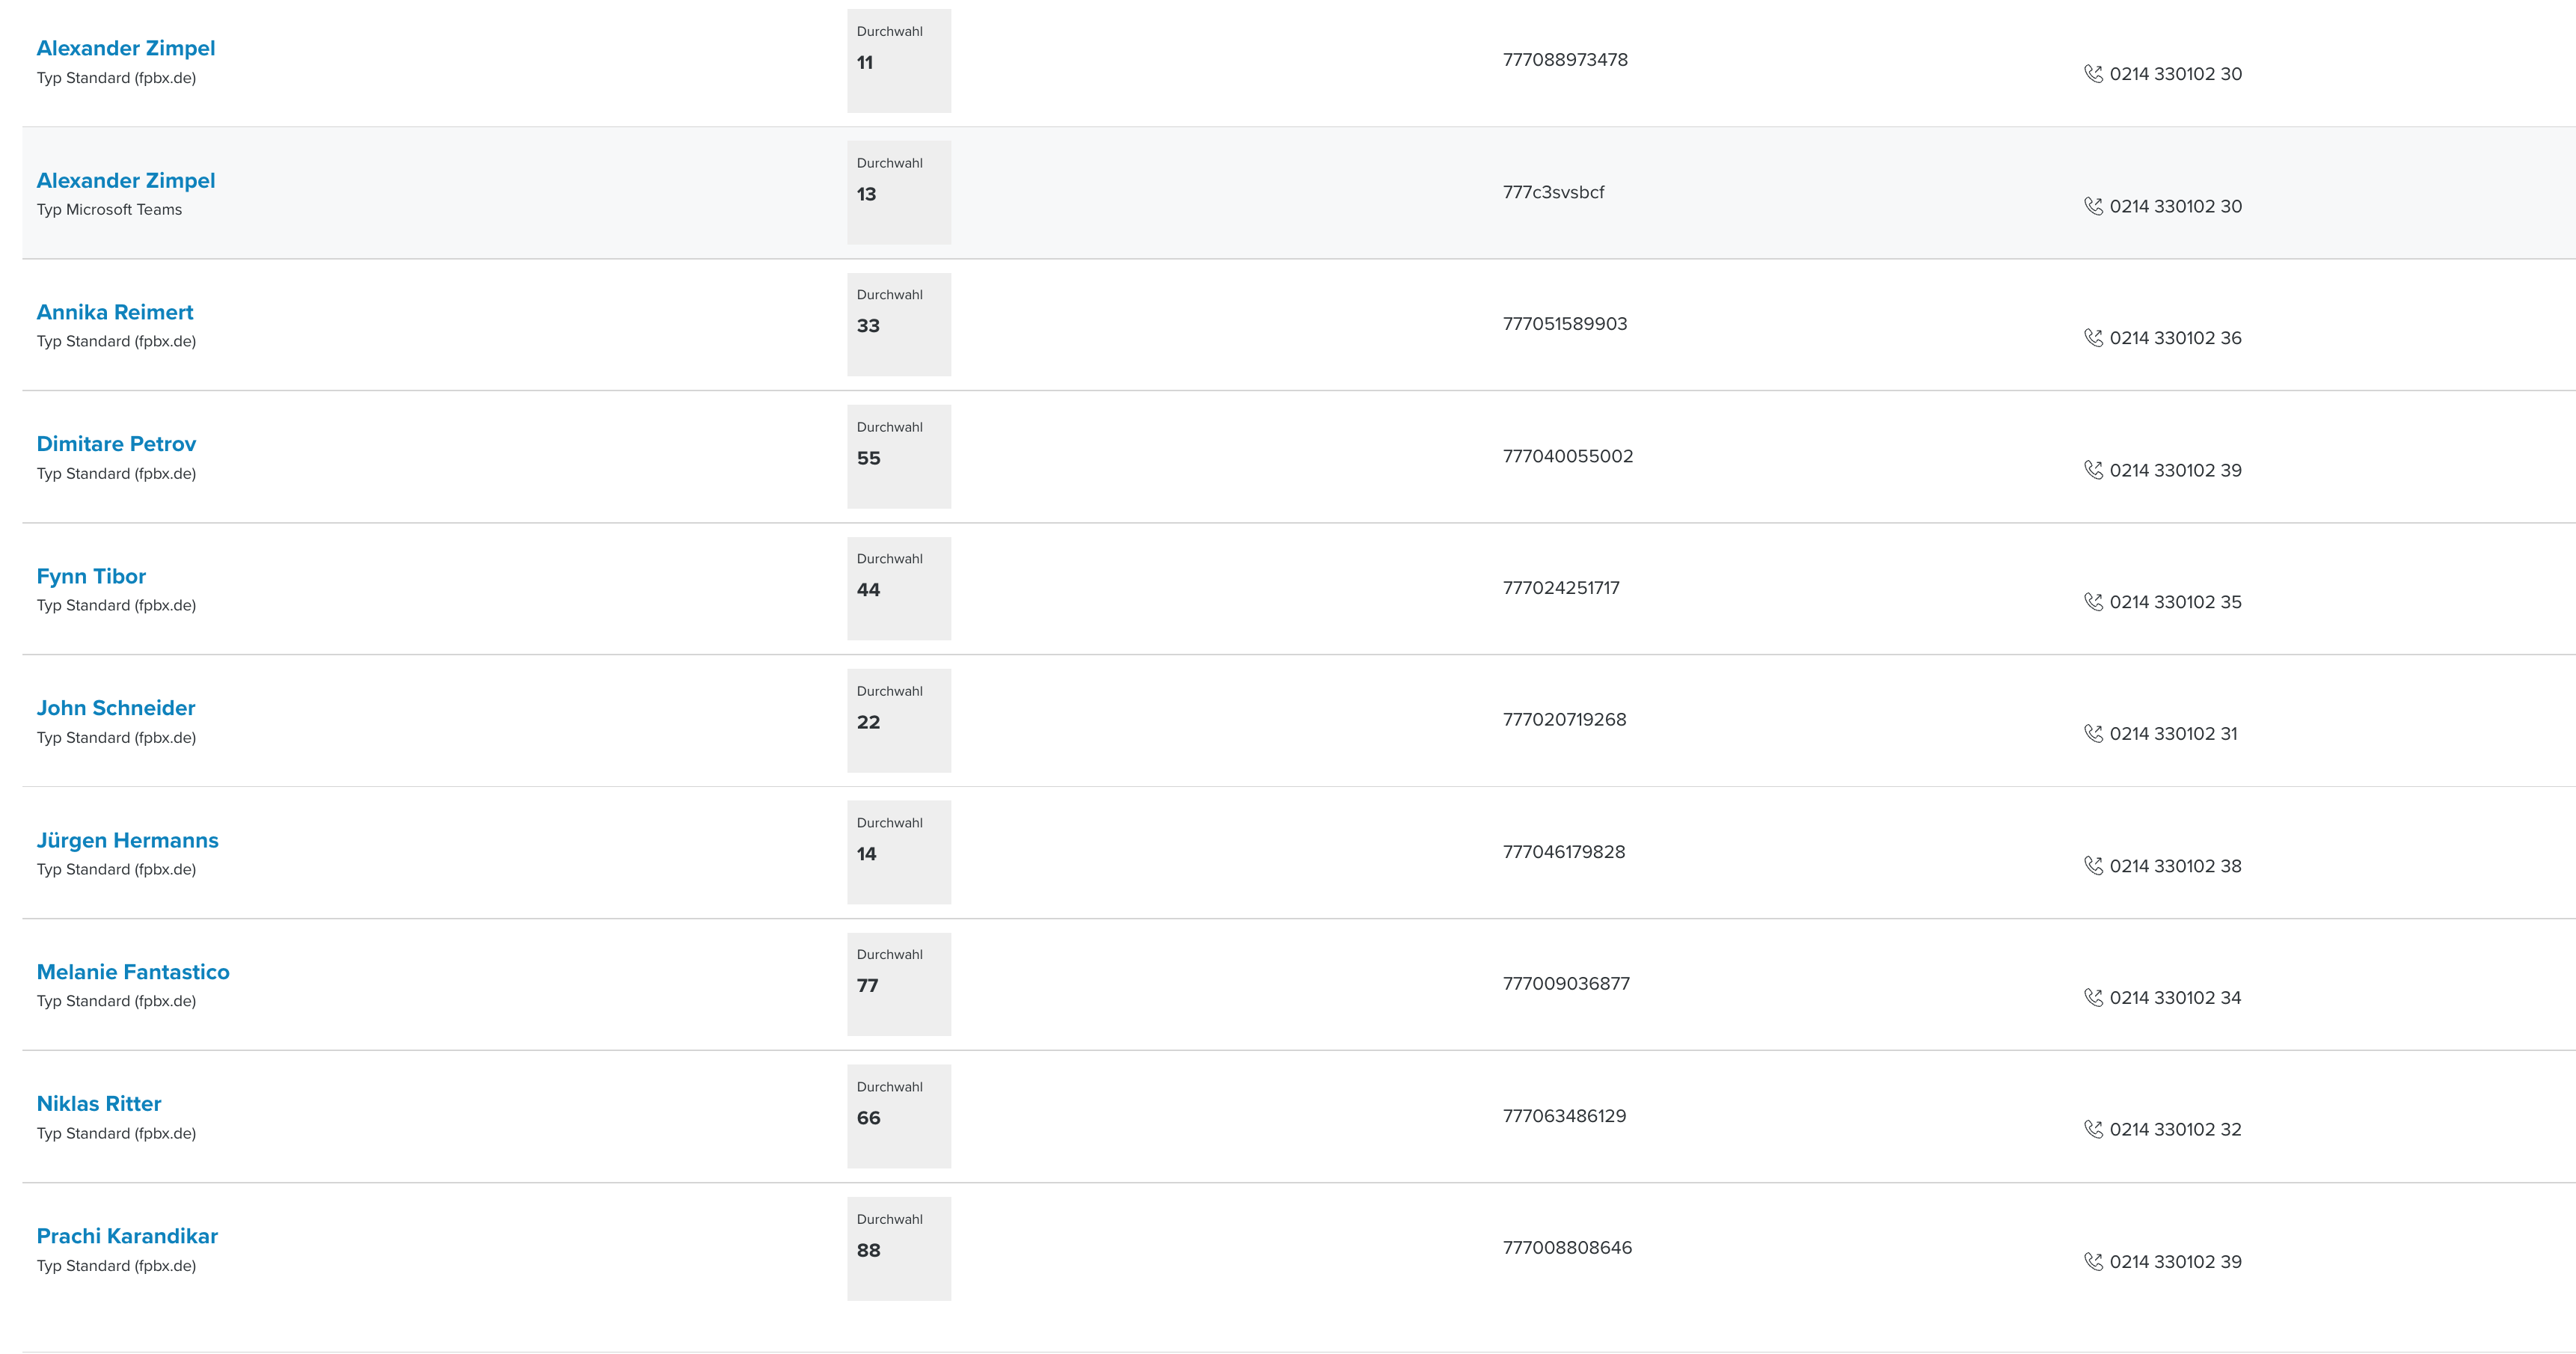Click Durchwahl 11 extension box
The image size is (2576, 1354).
[x=899, y=61]
